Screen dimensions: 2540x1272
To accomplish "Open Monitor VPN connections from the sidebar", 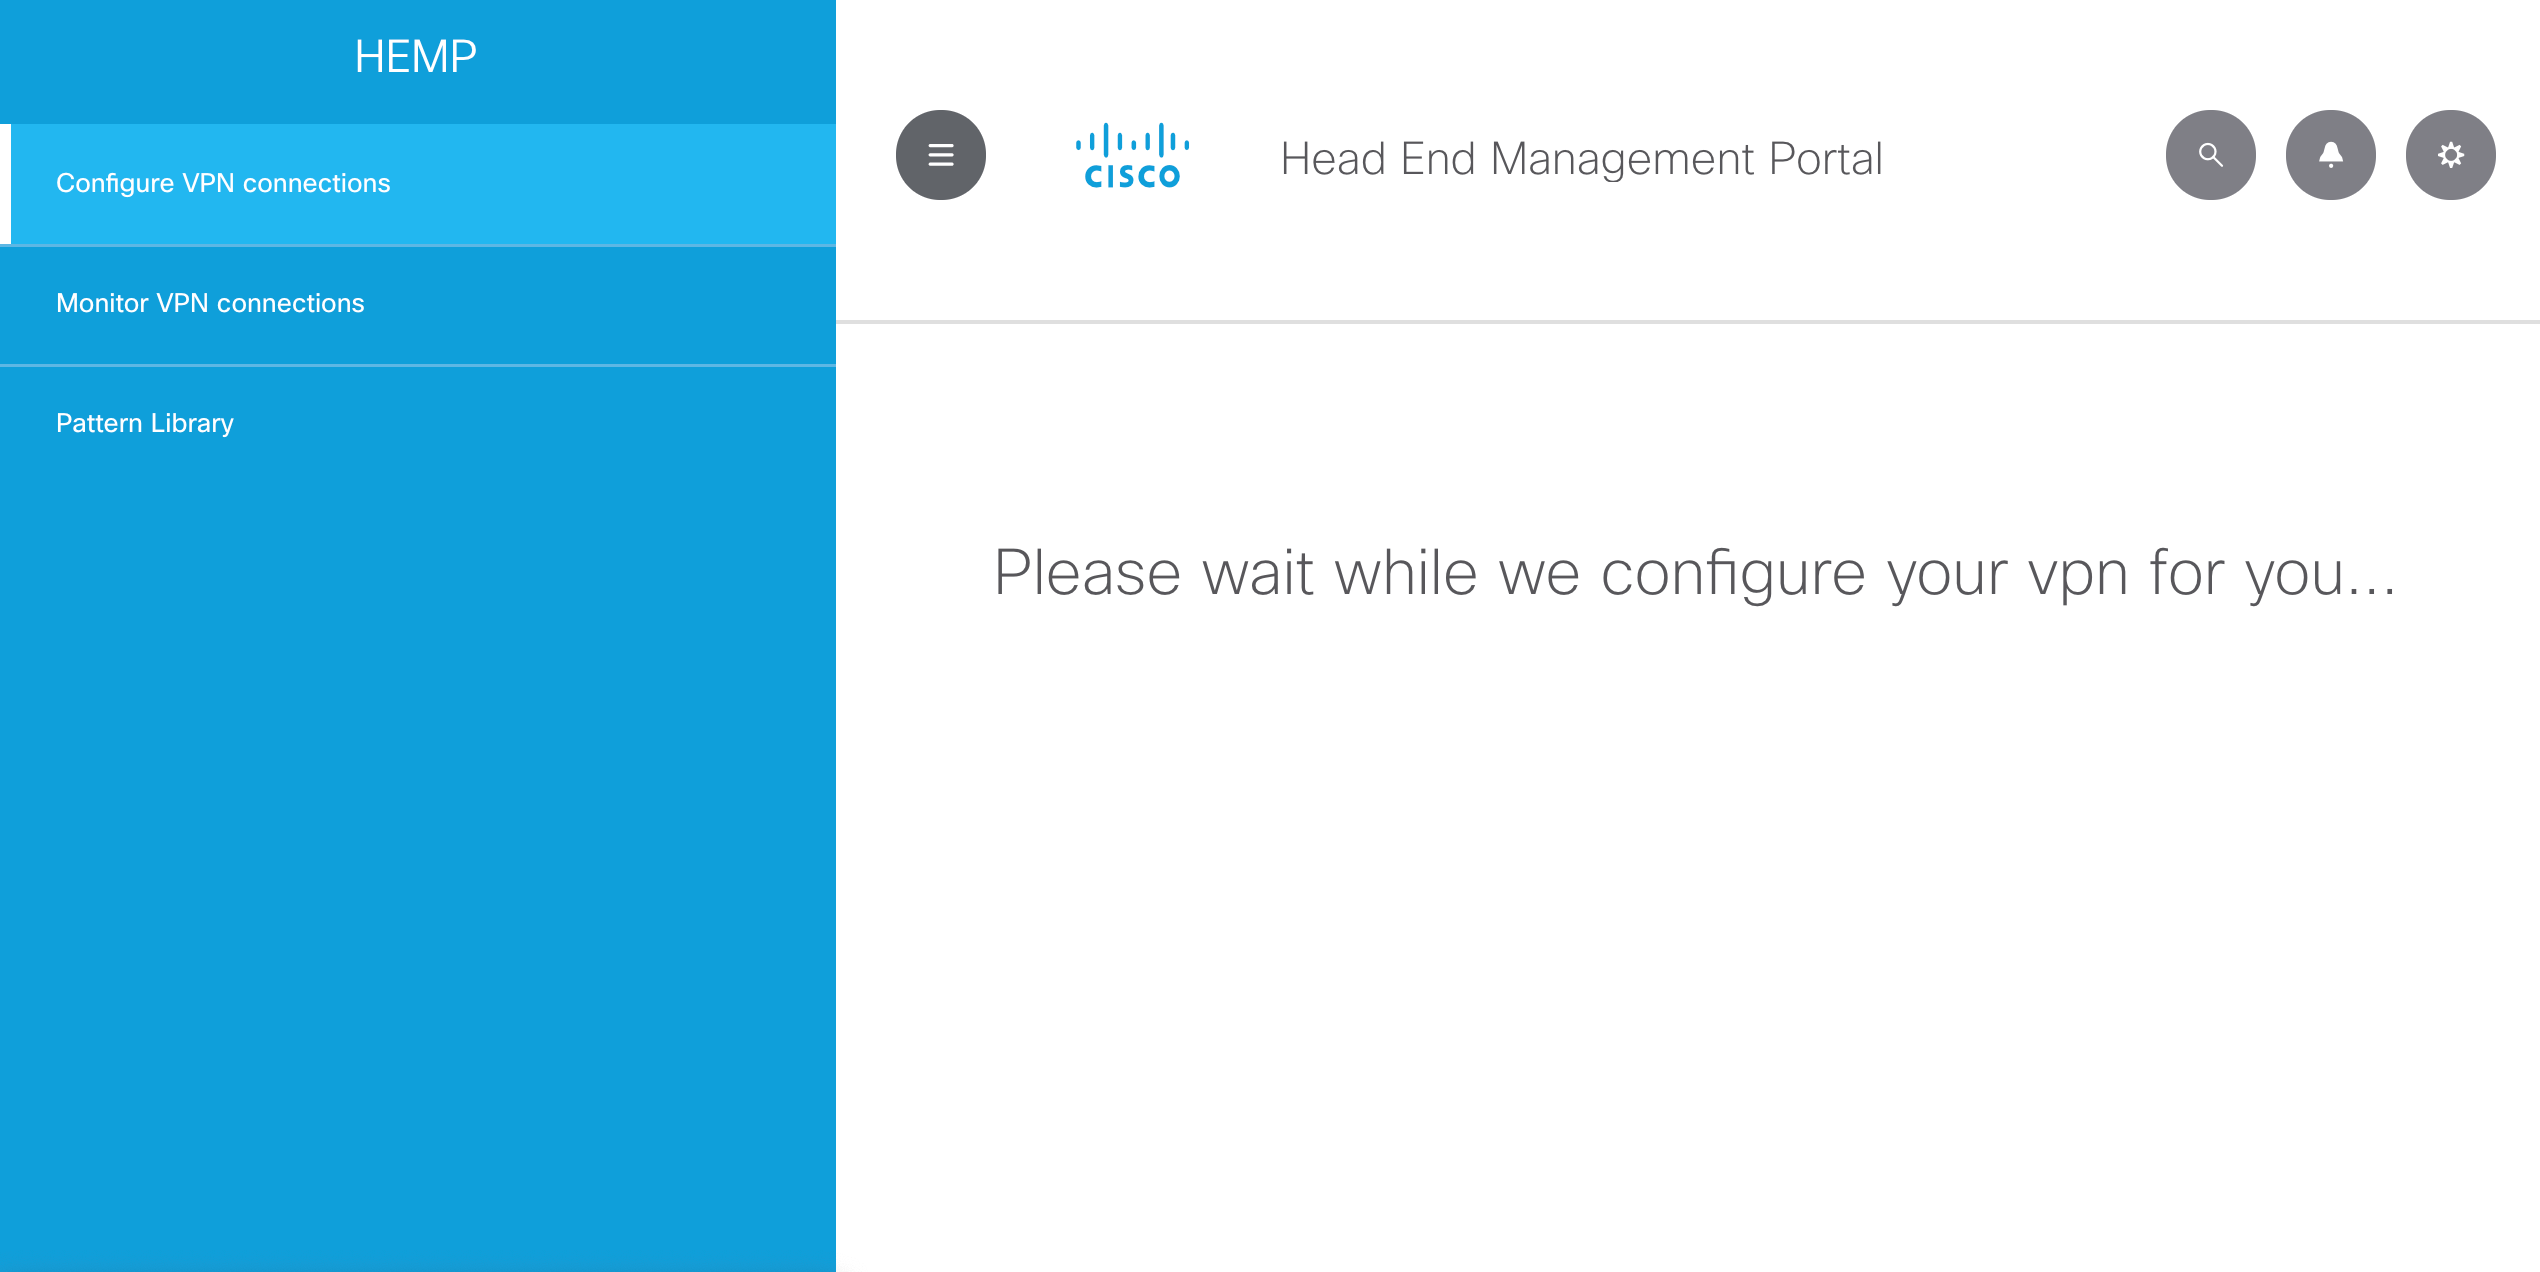I will (210, 303).
